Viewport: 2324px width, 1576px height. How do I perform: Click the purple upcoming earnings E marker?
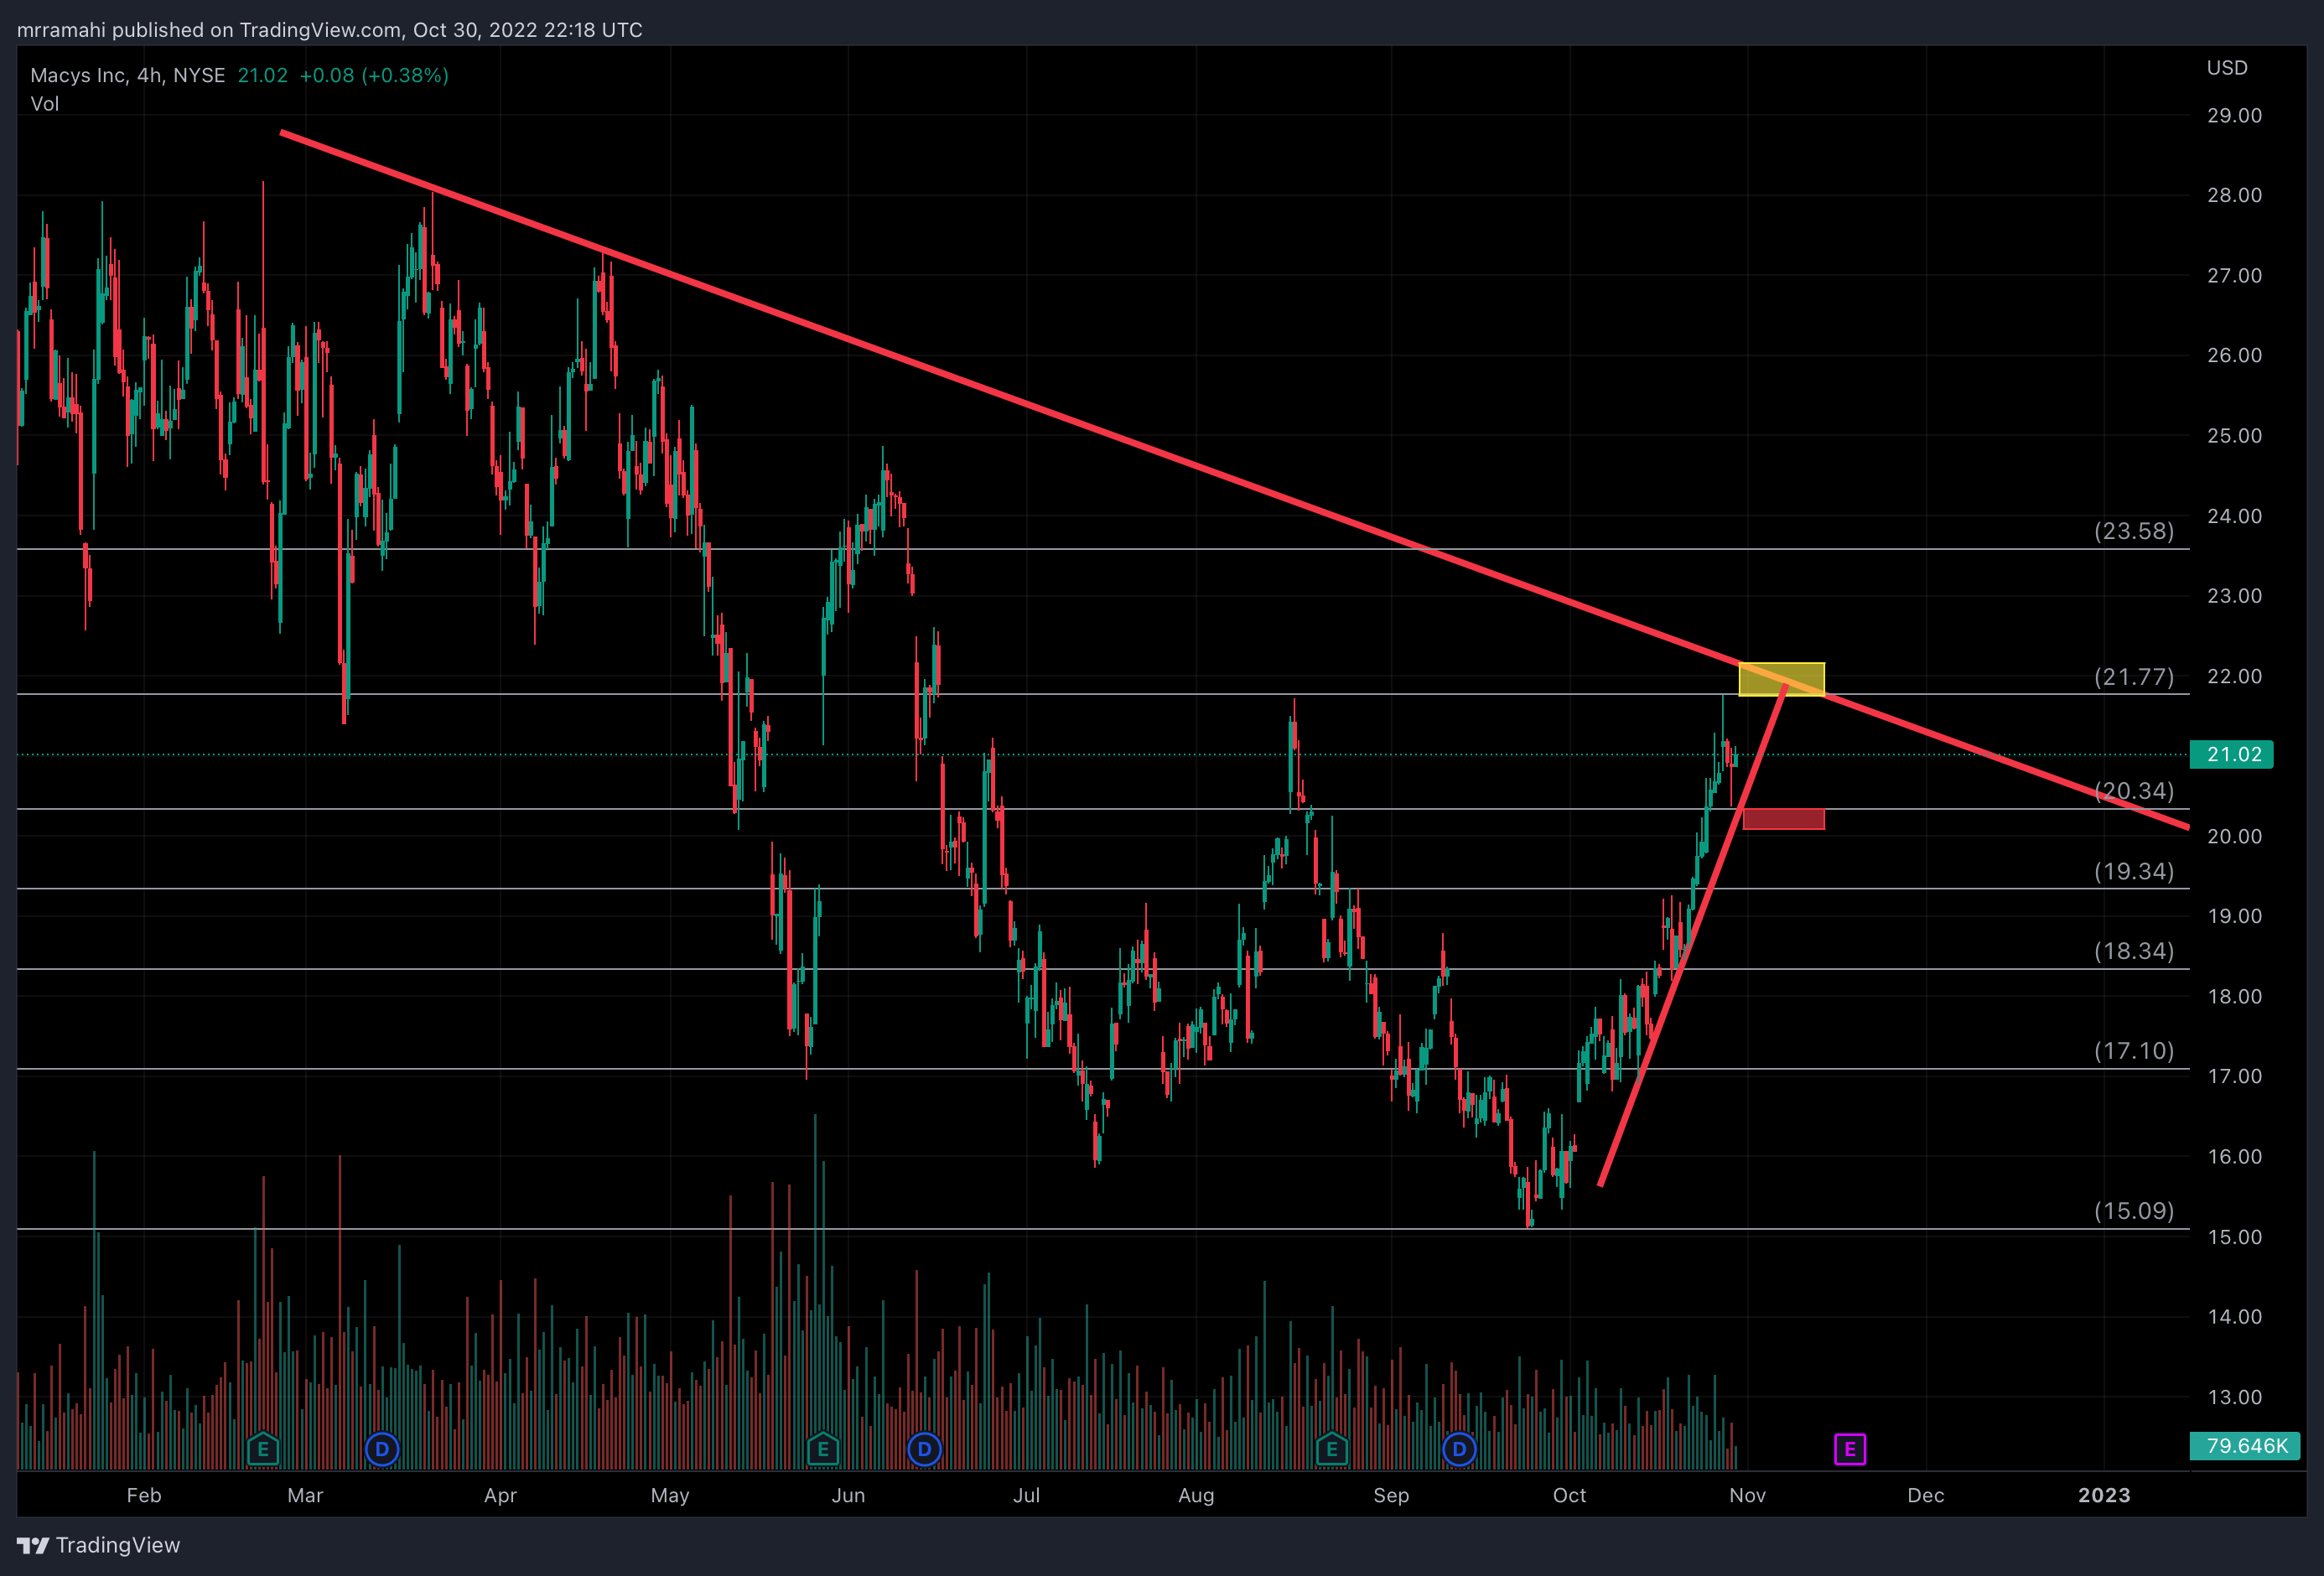[x=1849, y=1449]
